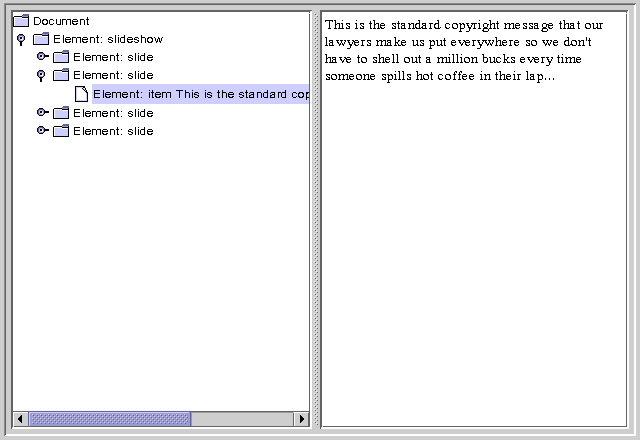Click the Document root folder icon
The height and width of the screenshot is (440, 640).
[x=21, y=21]
